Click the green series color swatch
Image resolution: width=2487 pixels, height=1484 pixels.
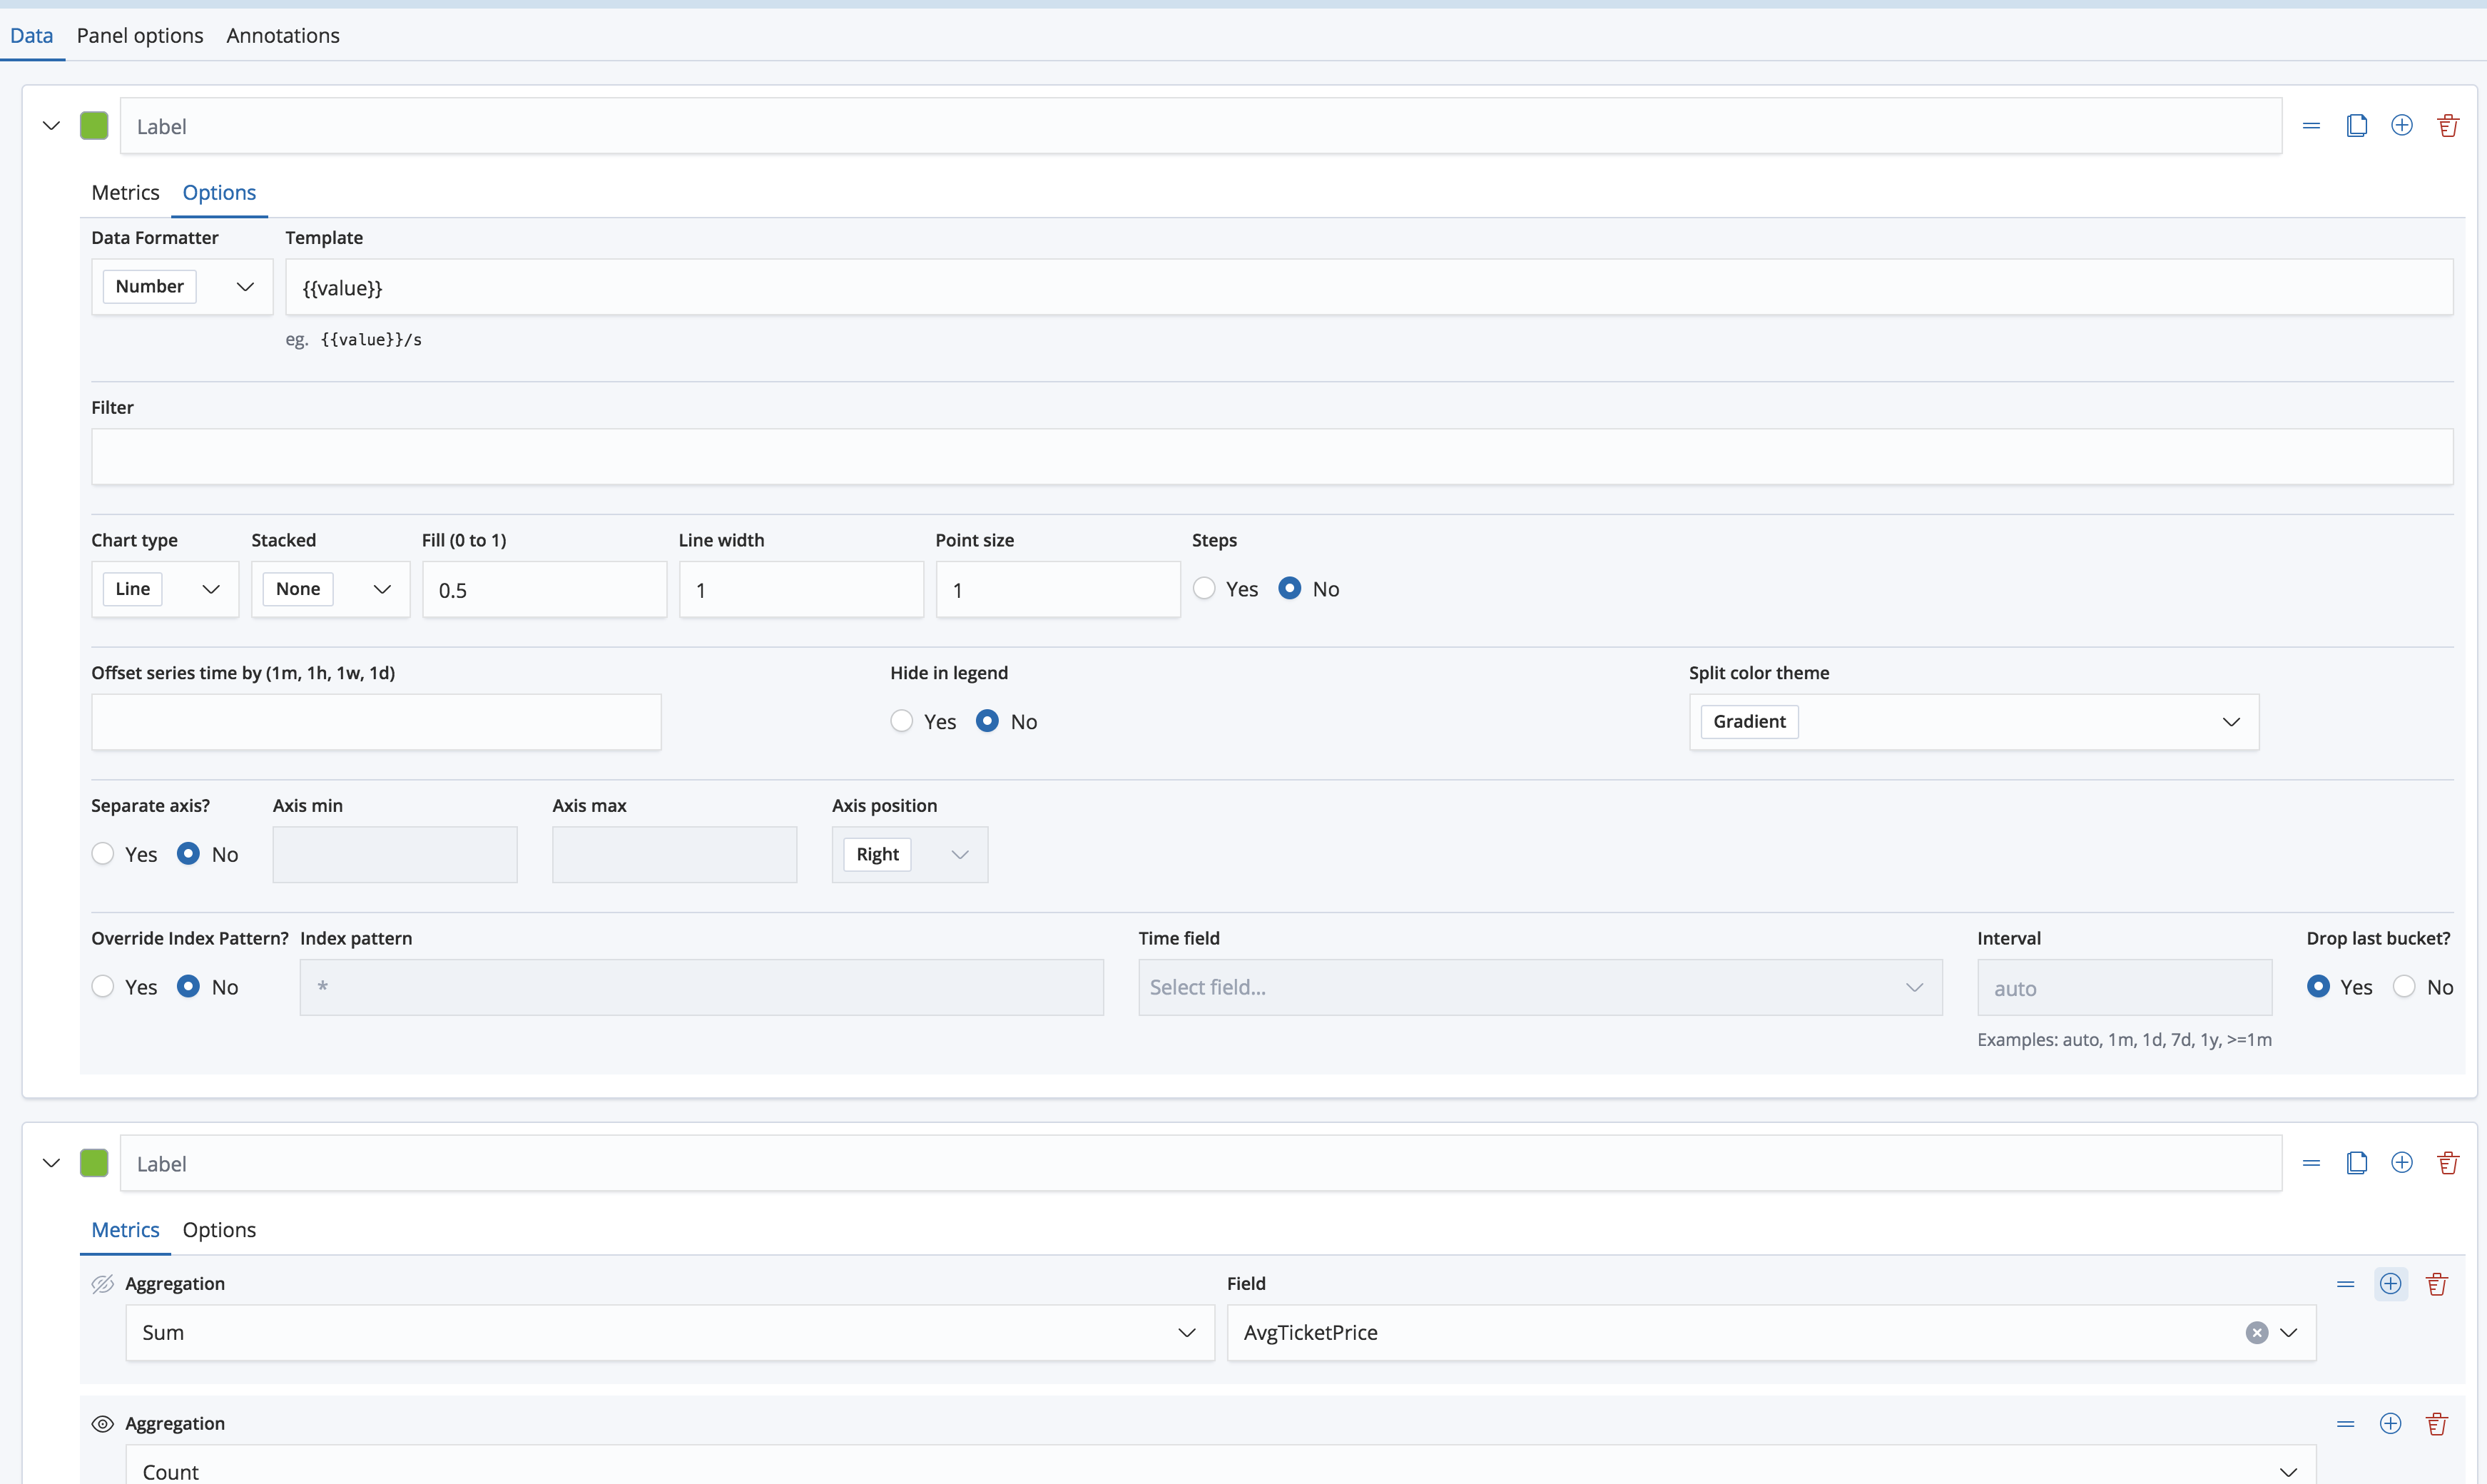click(x=93, y=125)
